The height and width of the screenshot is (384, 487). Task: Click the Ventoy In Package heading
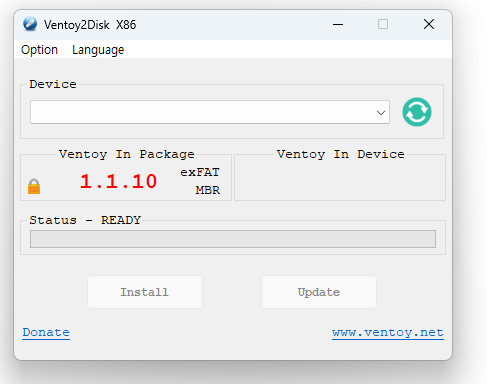click(127, 154)
